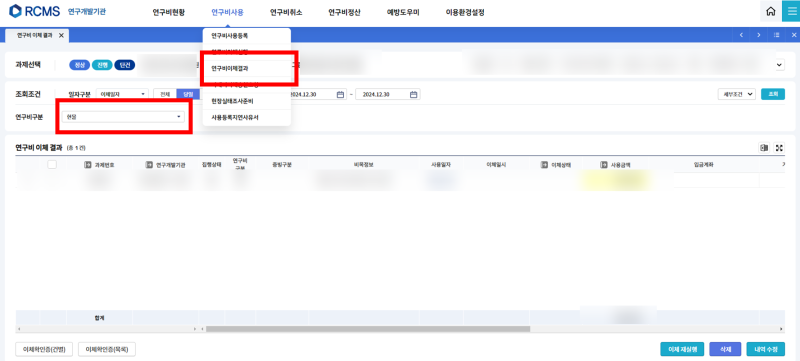Click the 조회 search button
Viewport: 800px width, 361px height.
[x=773, y=94]
